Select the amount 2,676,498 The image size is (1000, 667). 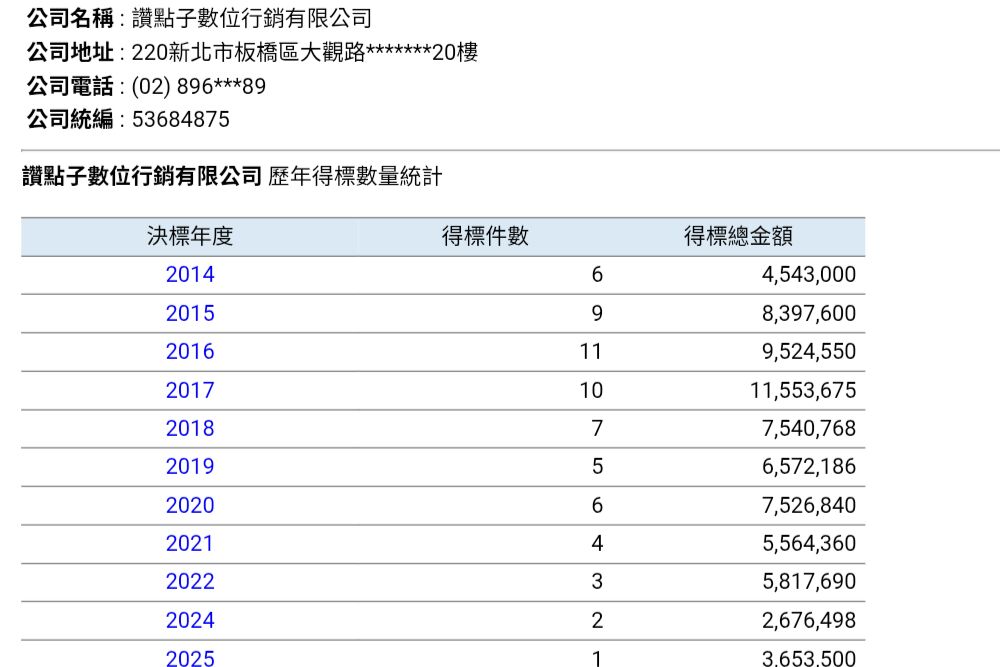coord(809,620)
